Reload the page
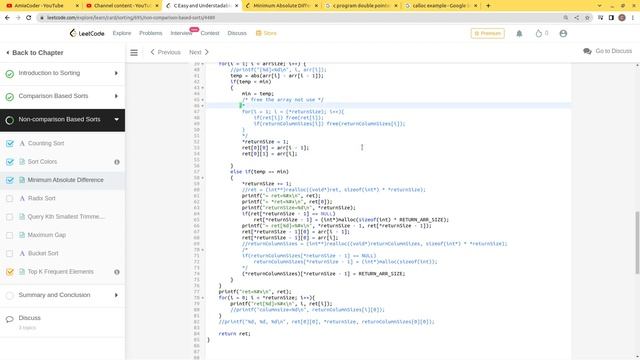This screenshot has height=360, width=640. (29, 18)
